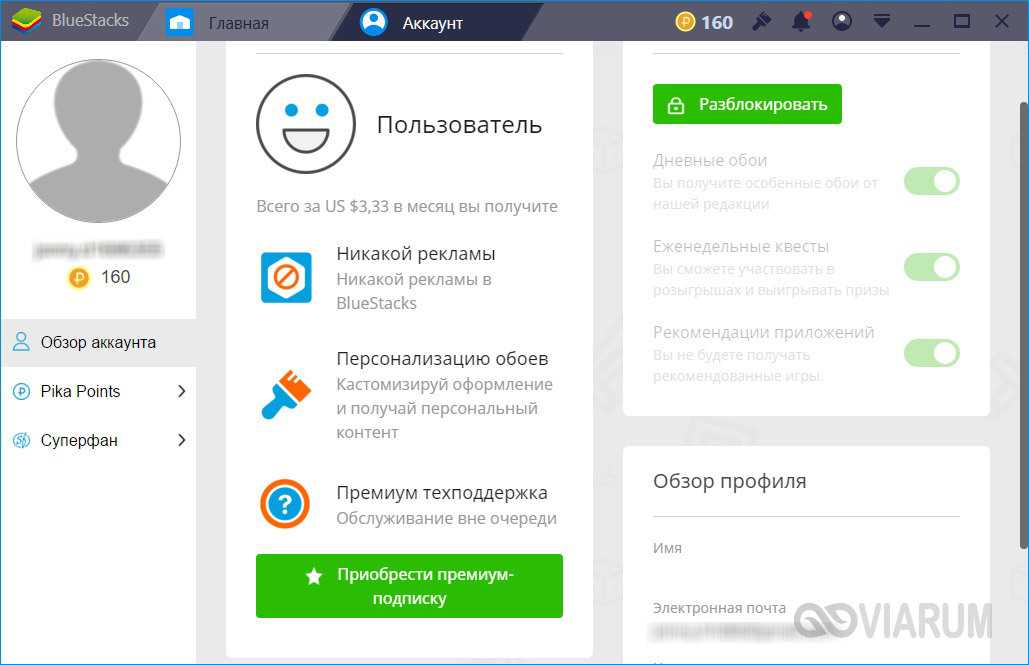Click the account profile icon in title bar

coord(842,22)
